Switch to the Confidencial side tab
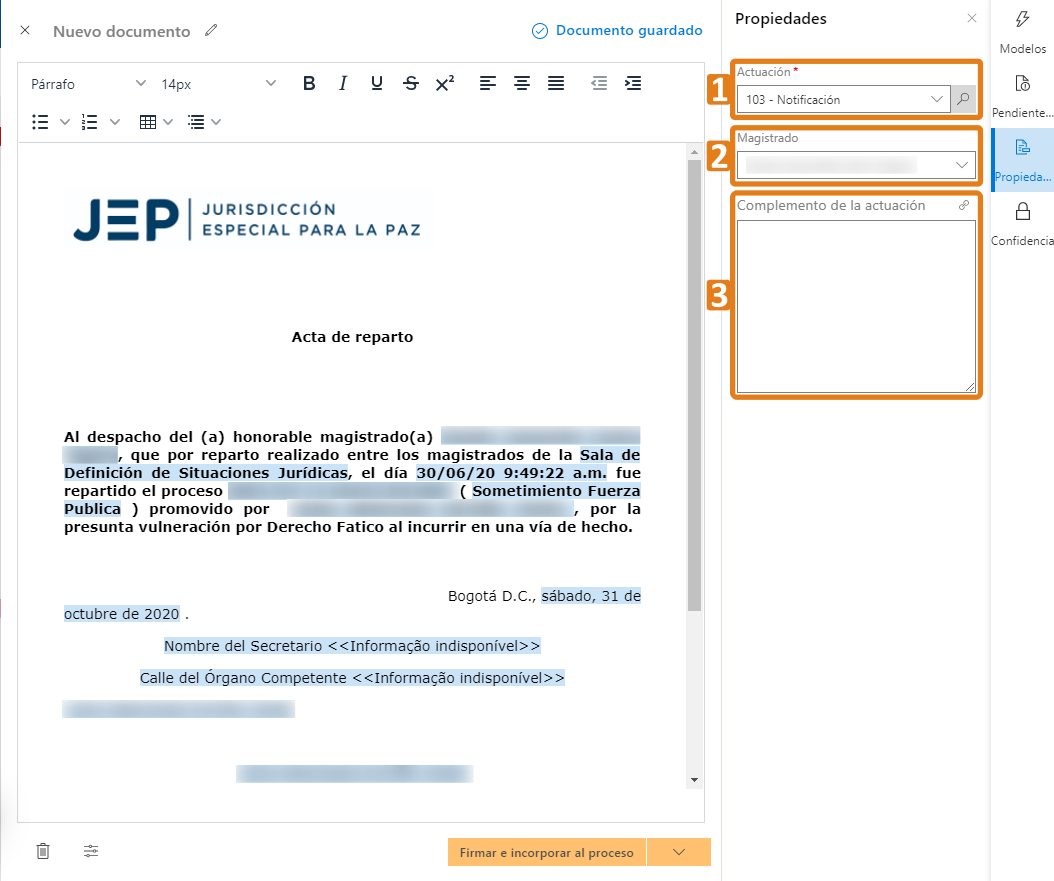The width and height of the screenshot is (1054, 881). click(1022, 223)
